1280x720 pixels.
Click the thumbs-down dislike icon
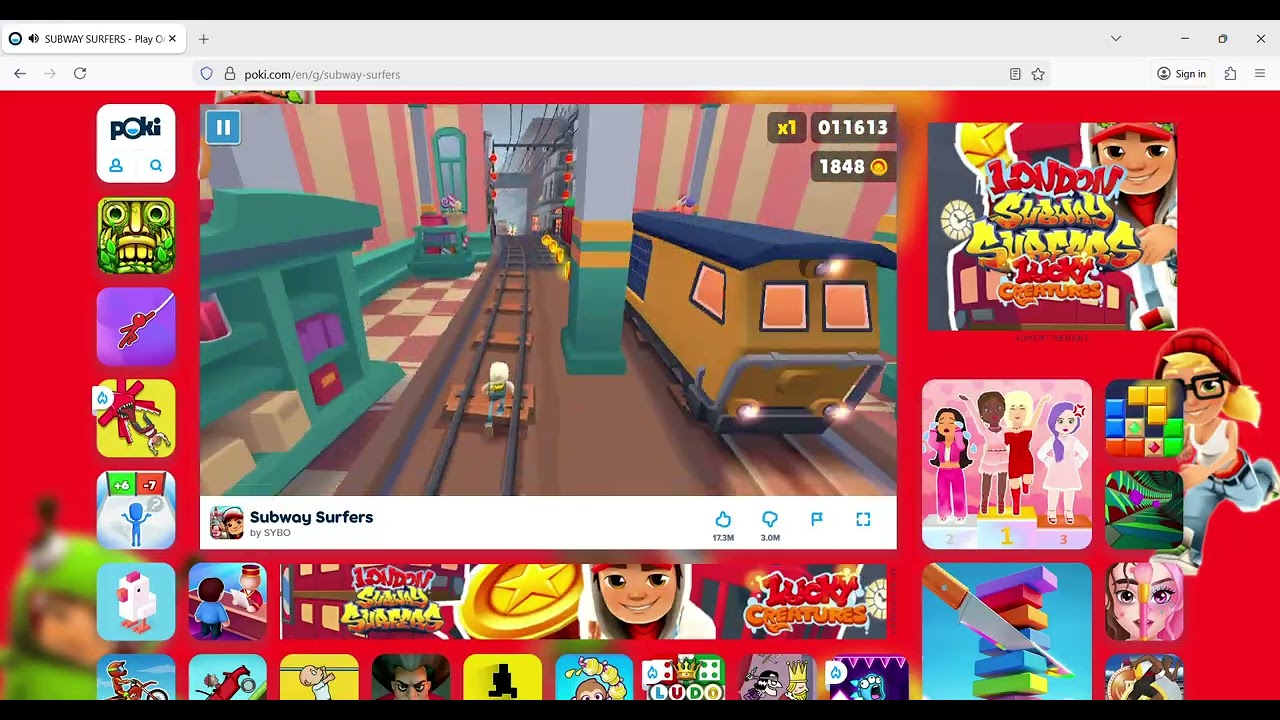tap(770, 519)
